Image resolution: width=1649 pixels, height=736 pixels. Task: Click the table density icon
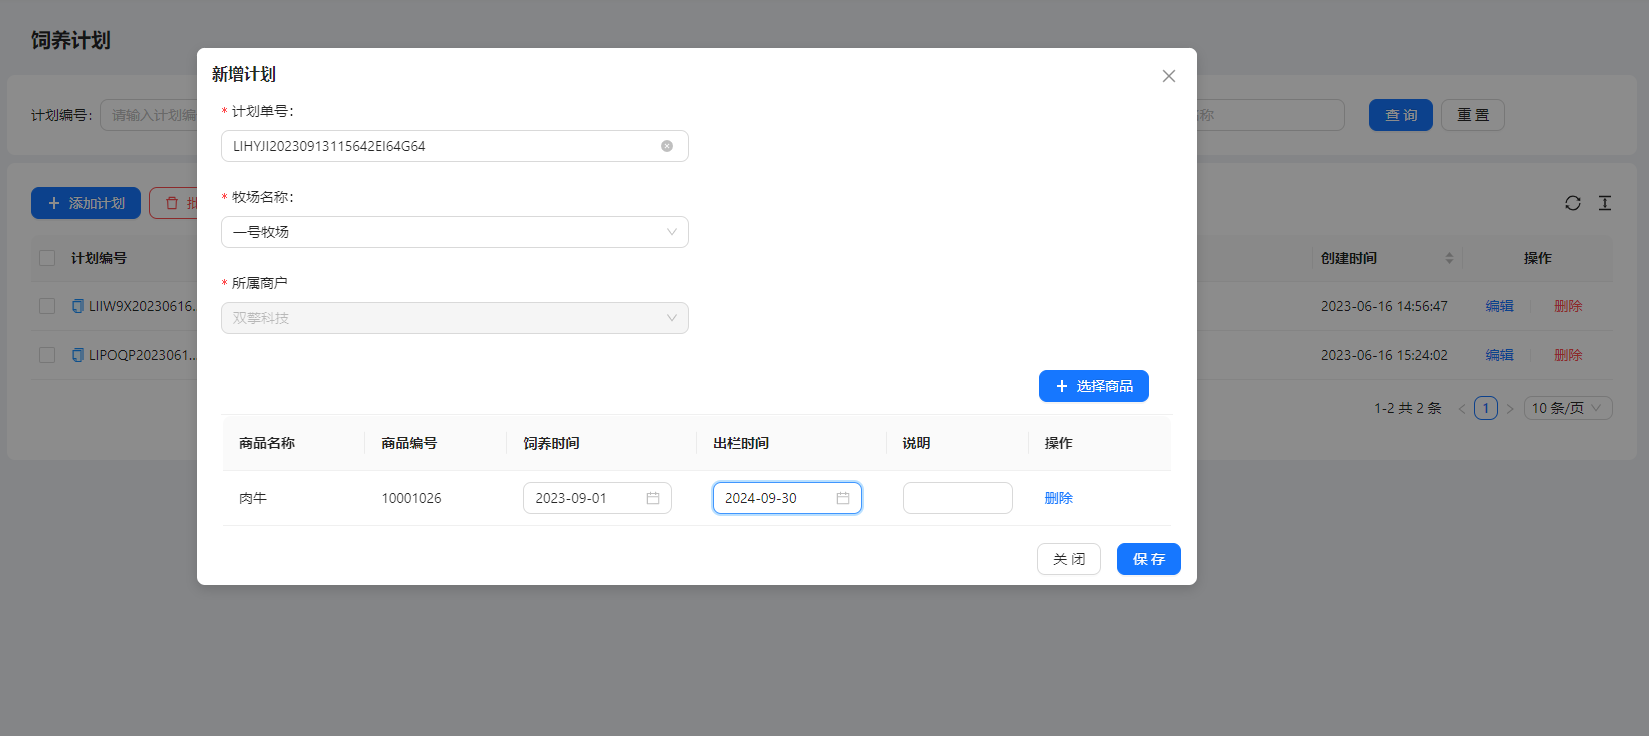pos(1605,203)
